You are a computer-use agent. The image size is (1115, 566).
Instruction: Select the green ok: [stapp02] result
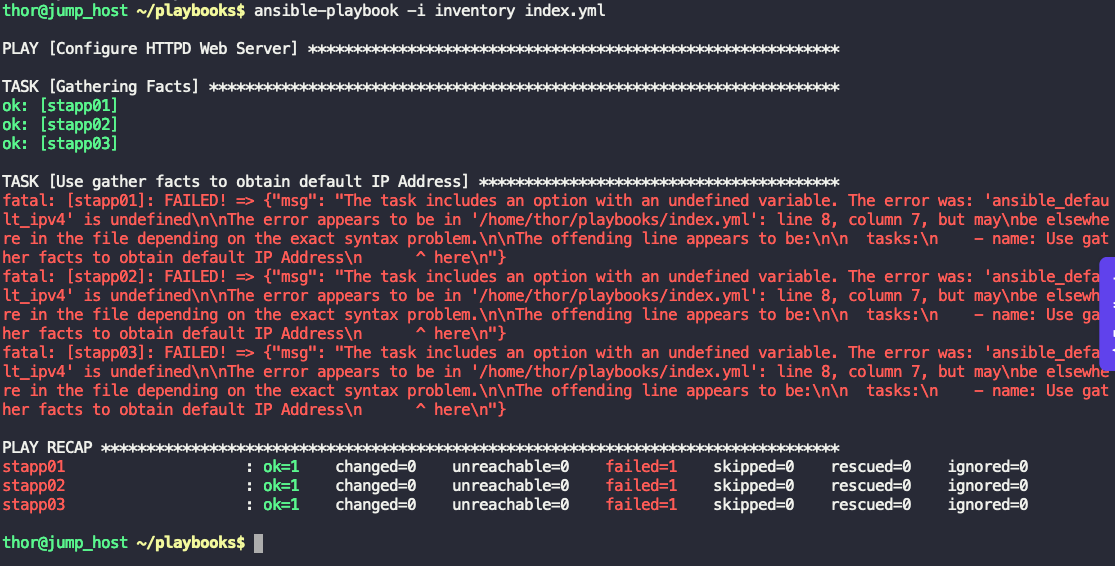(60, 125)
